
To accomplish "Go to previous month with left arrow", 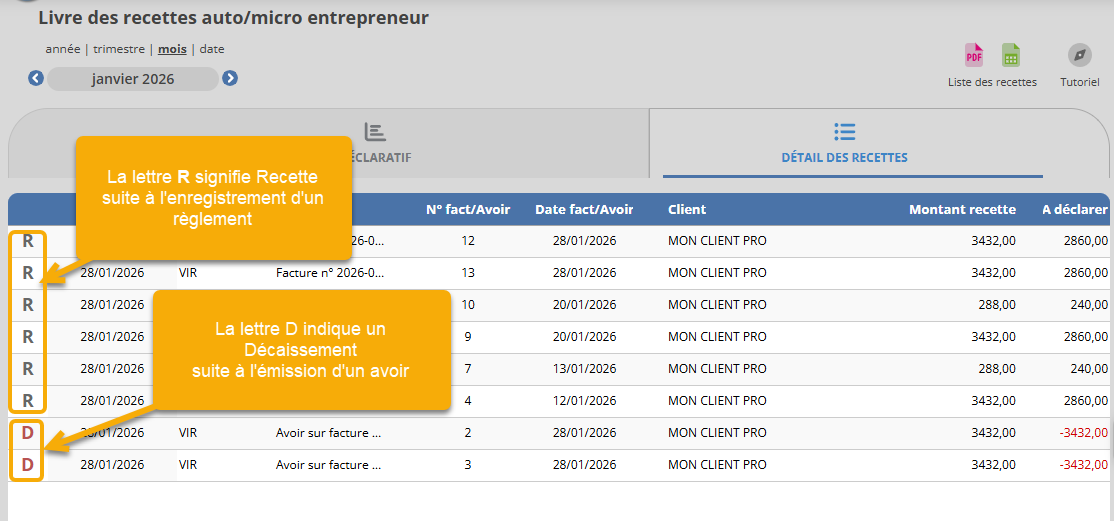I will [36, 78].
